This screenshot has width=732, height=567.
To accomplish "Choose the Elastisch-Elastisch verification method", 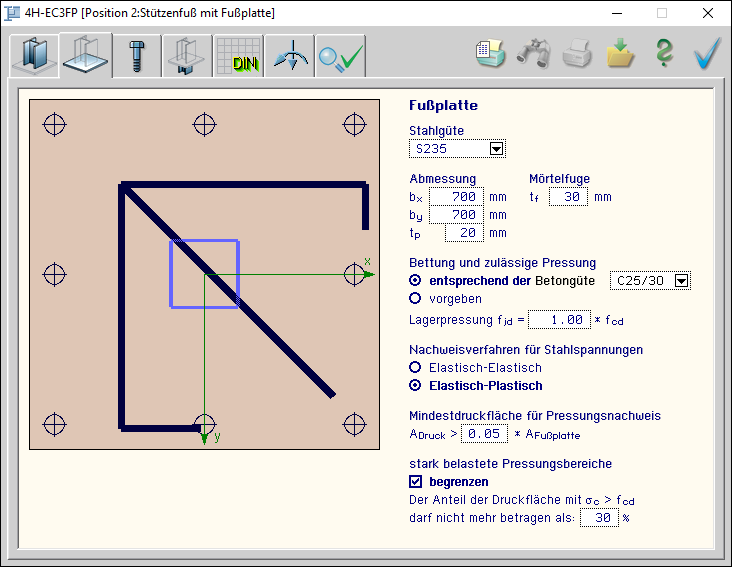I will point(416,367).
